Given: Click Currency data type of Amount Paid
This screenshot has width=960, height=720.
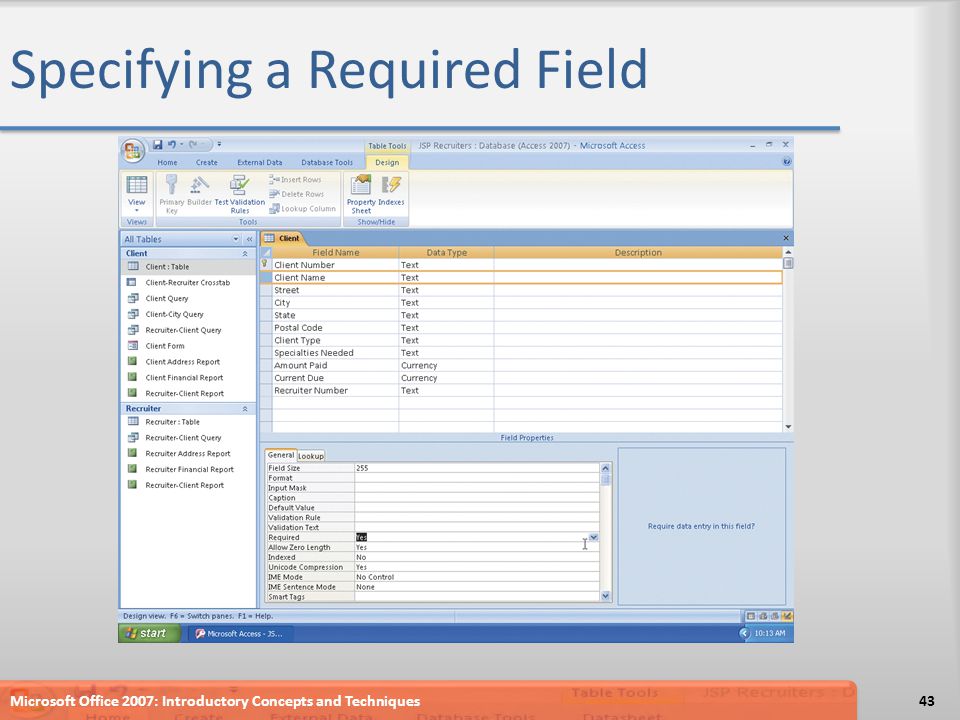Looking at the screenshot, I should point(446,366).
